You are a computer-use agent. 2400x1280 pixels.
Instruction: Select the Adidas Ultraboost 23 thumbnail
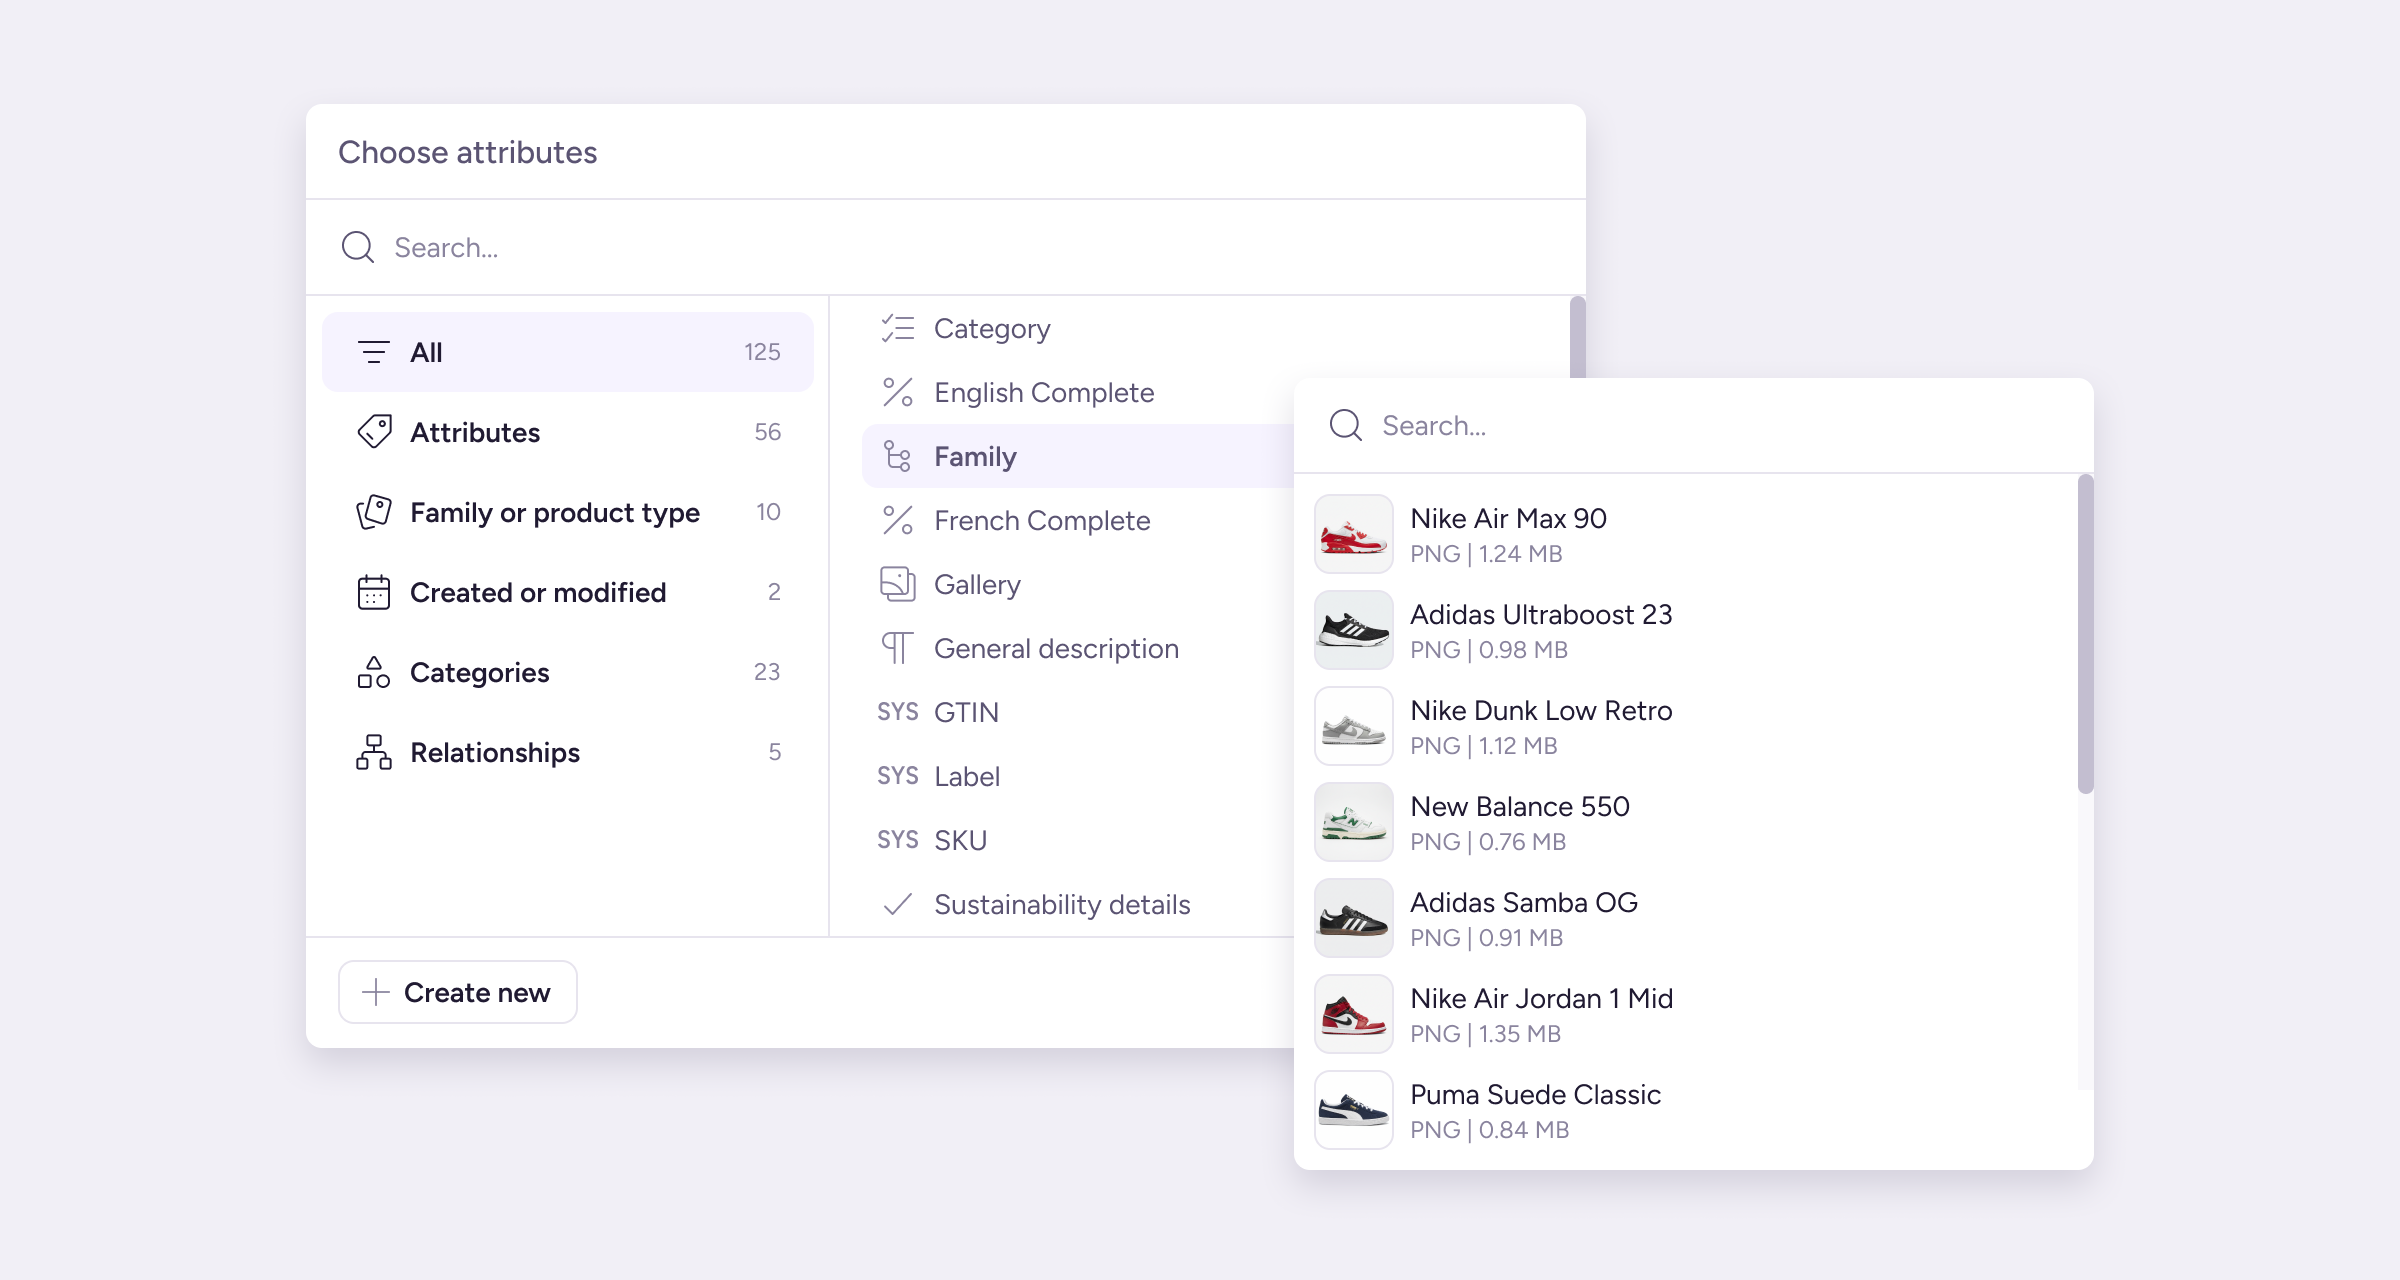pyautogui.click(x=1354, y=630)
